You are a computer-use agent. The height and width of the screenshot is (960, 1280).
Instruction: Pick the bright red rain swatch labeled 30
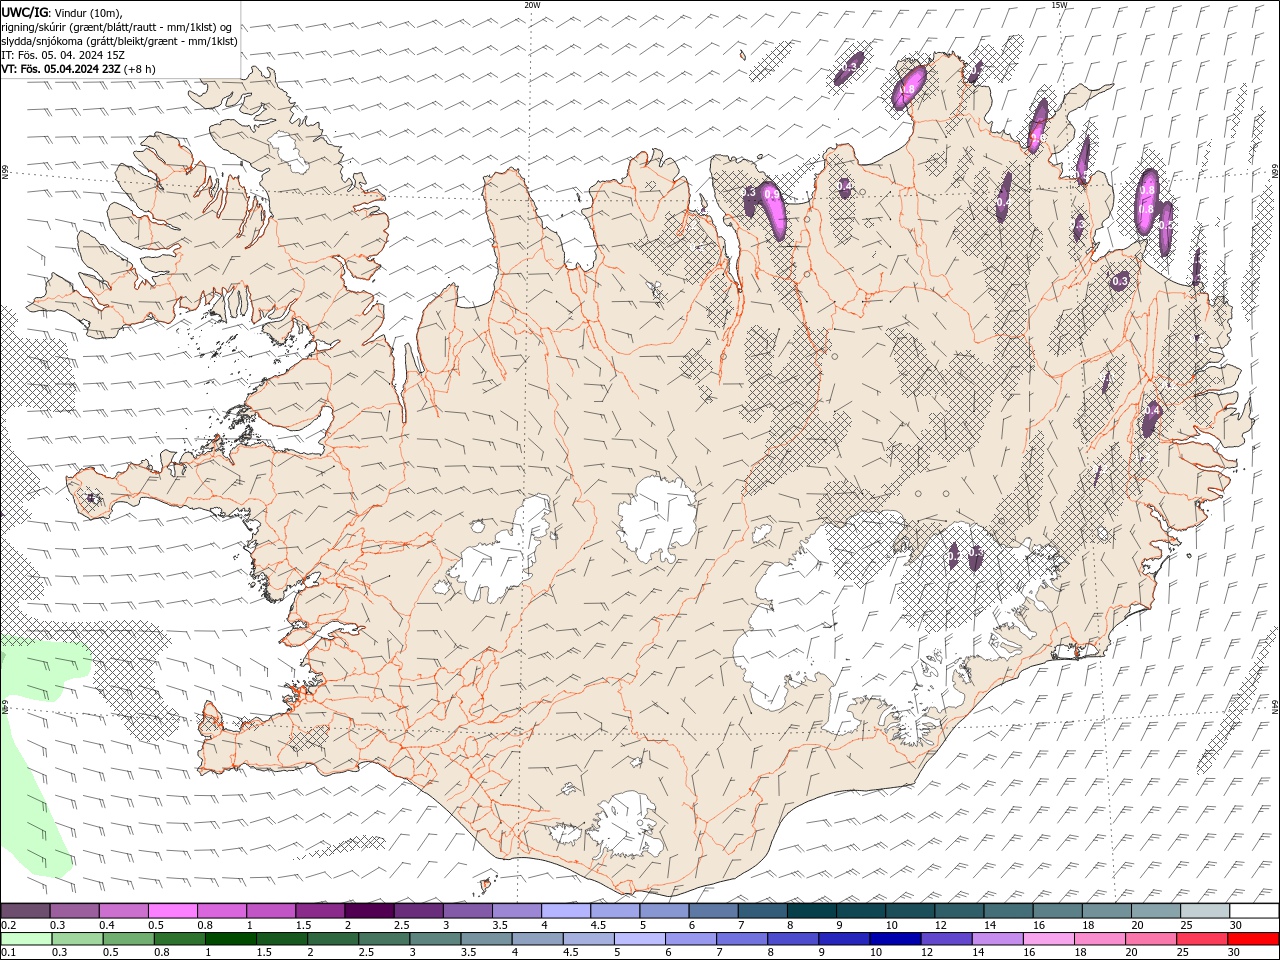point(1252,939)
